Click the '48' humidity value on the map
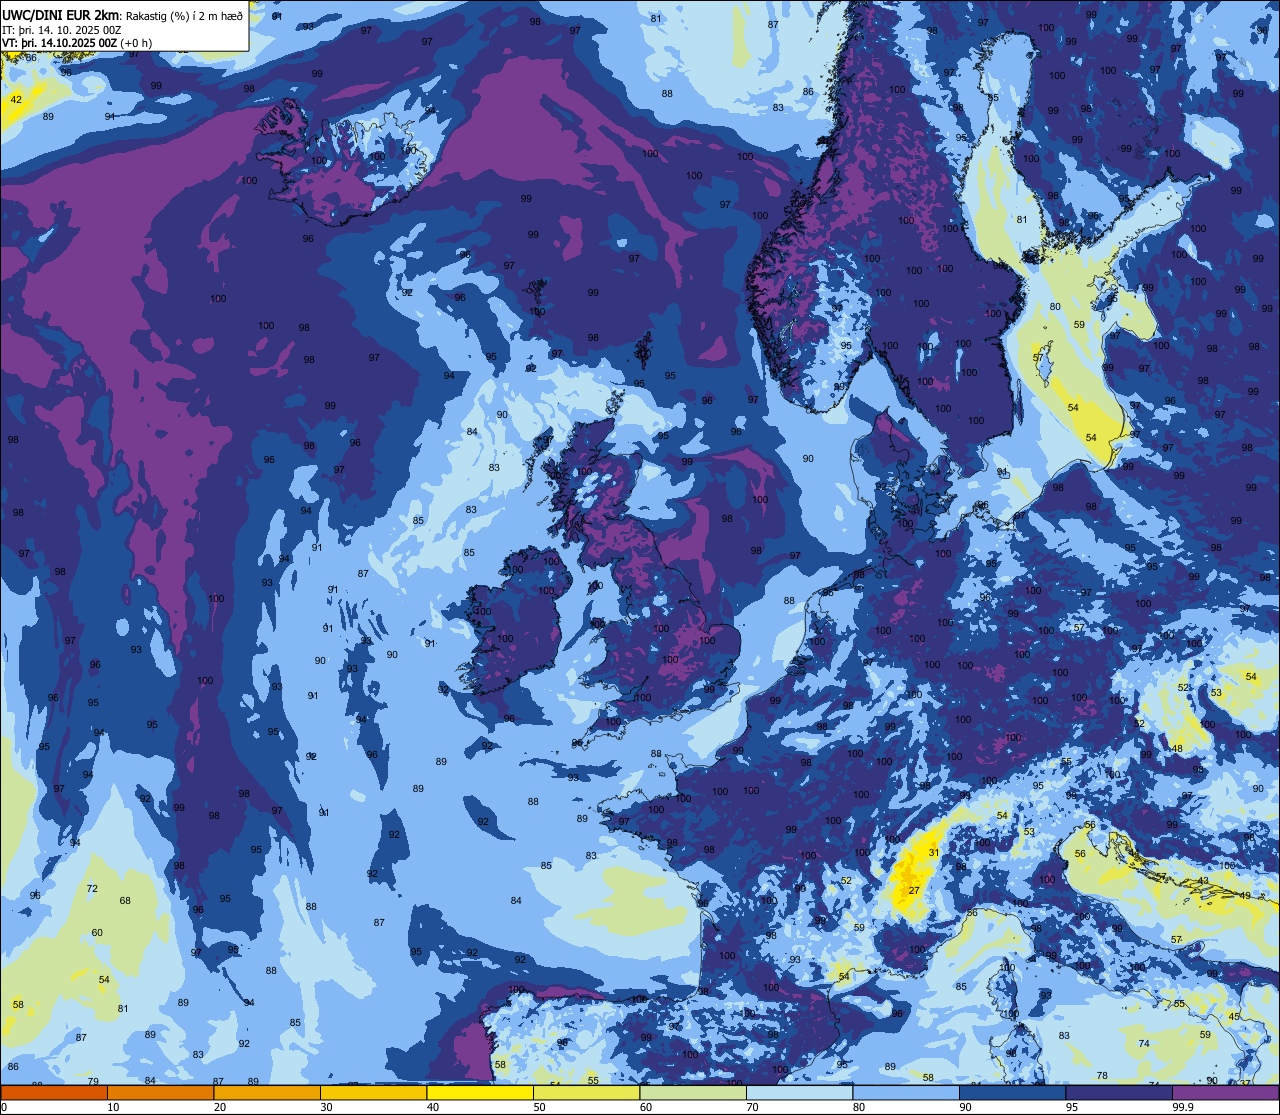This screenshot has height=1115, width=1280. (x=1177, y=748)
